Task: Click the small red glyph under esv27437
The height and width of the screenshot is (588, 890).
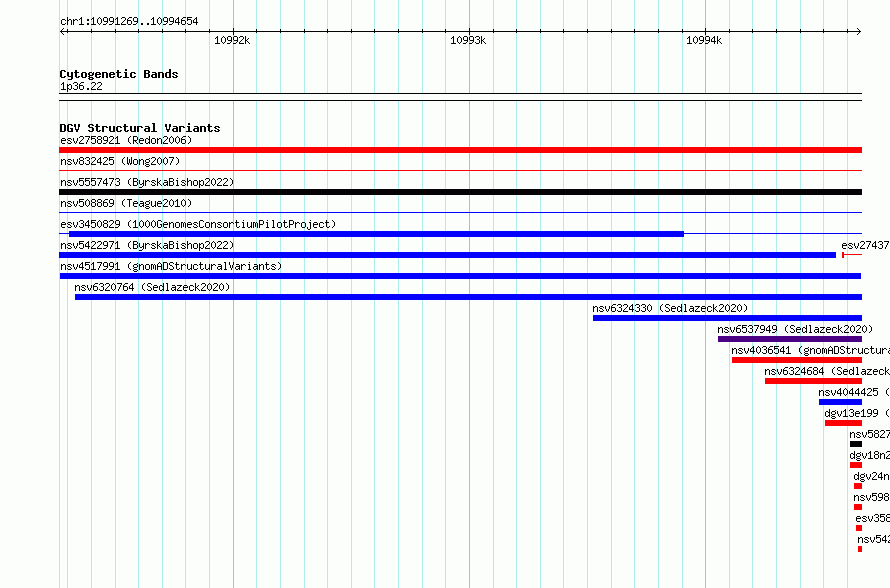Action: pyautogui.click(x=852, y=255)
